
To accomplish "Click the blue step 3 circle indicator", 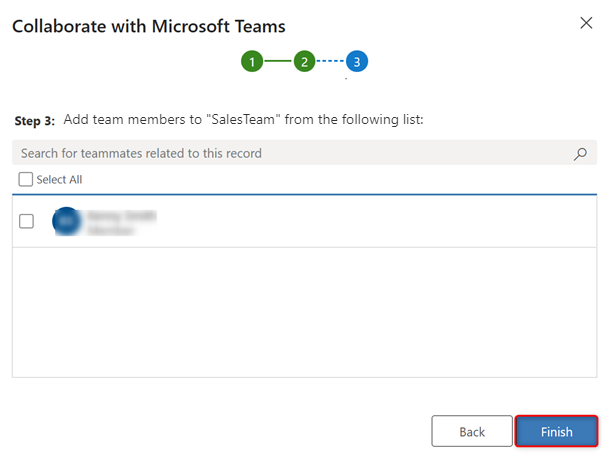I will tap(357, 61).
